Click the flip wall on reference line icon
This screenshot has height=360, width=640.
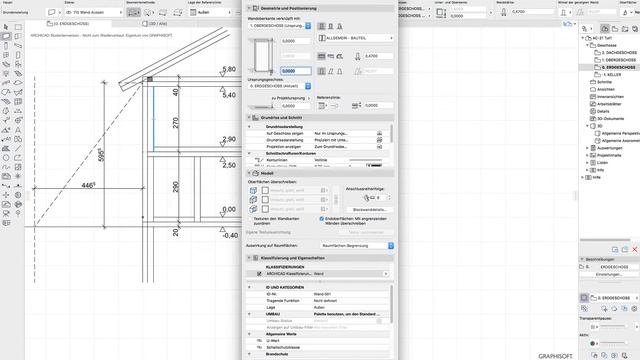point(334,106)
